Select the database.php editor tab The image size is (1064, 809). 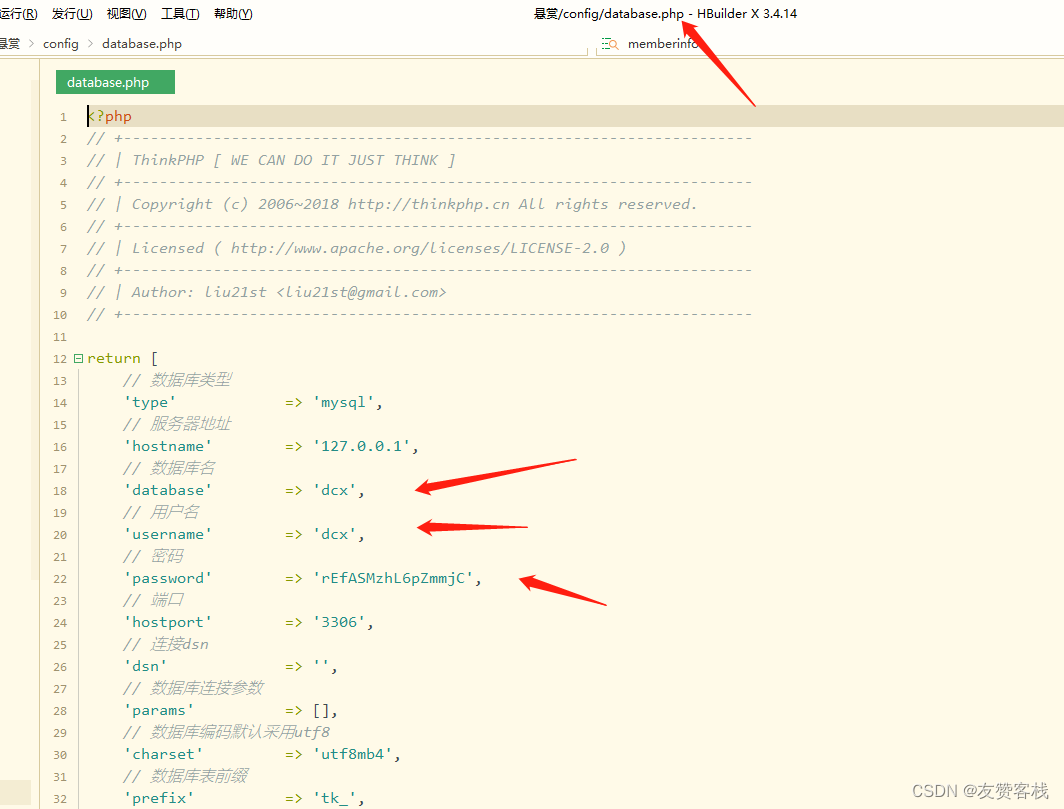click(x=115, y=82)
